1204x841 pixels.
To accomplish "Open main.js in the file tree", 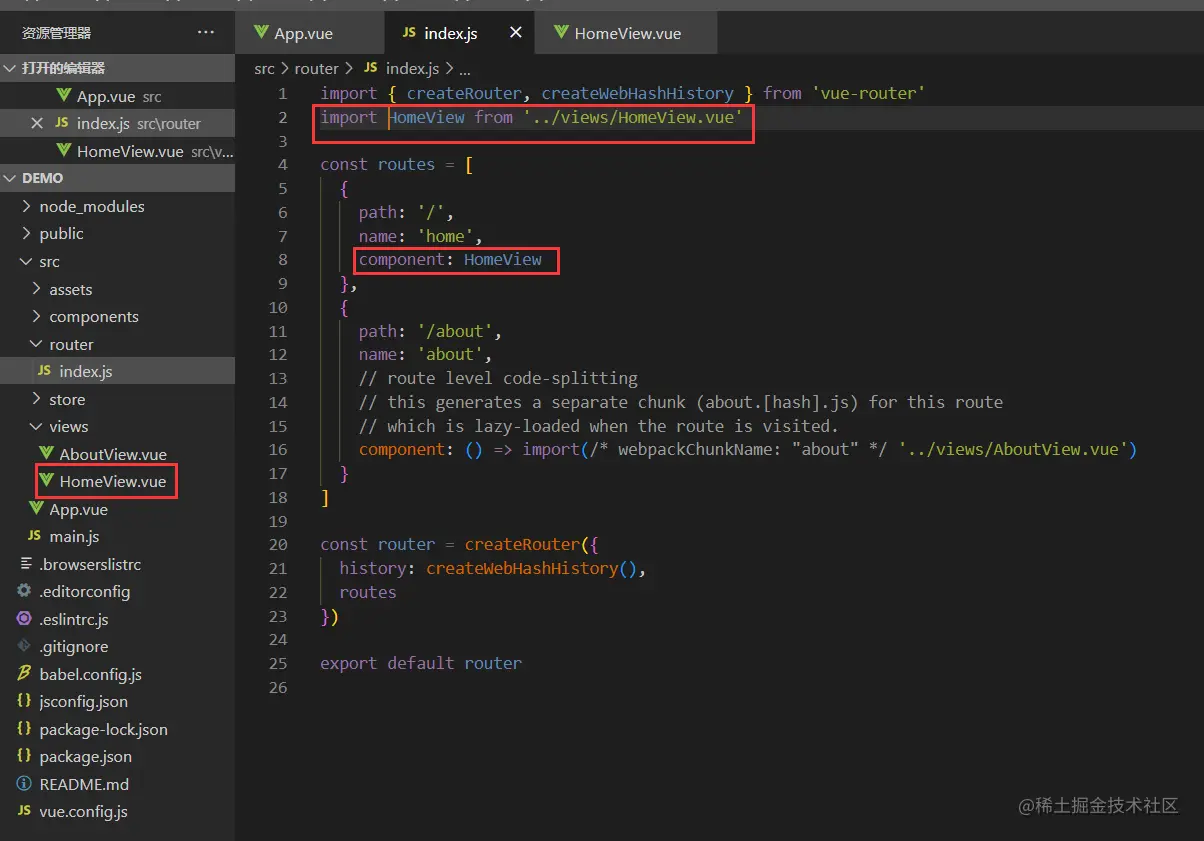I will point(117,537).
